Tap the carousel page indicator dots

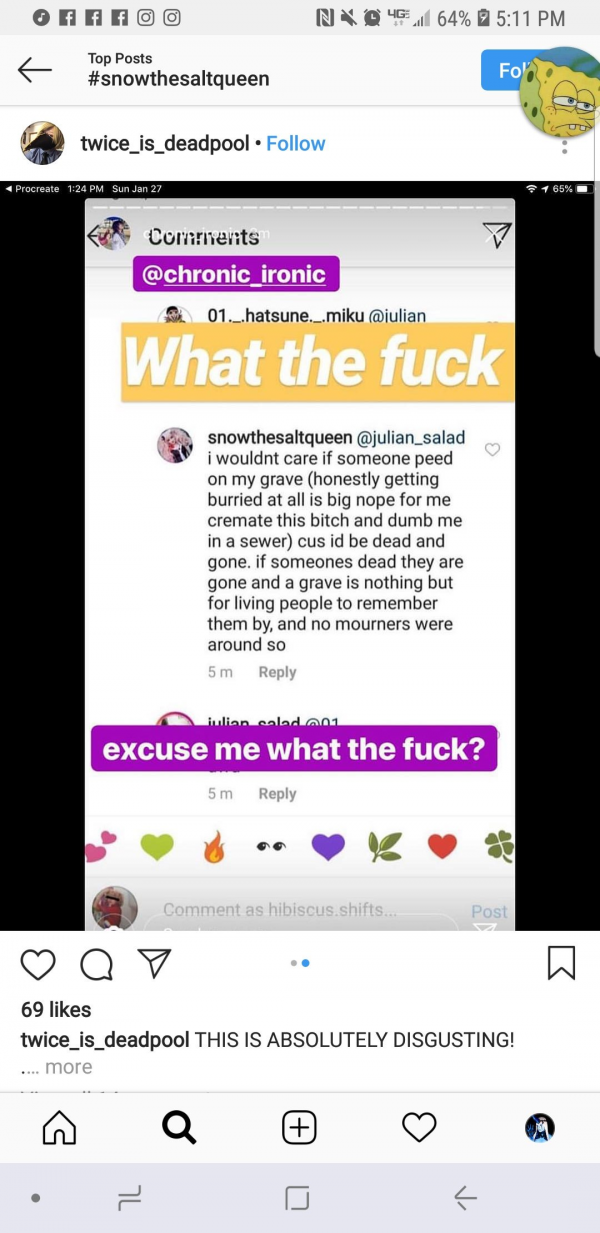pyautogui.click(x=300, y=963)
